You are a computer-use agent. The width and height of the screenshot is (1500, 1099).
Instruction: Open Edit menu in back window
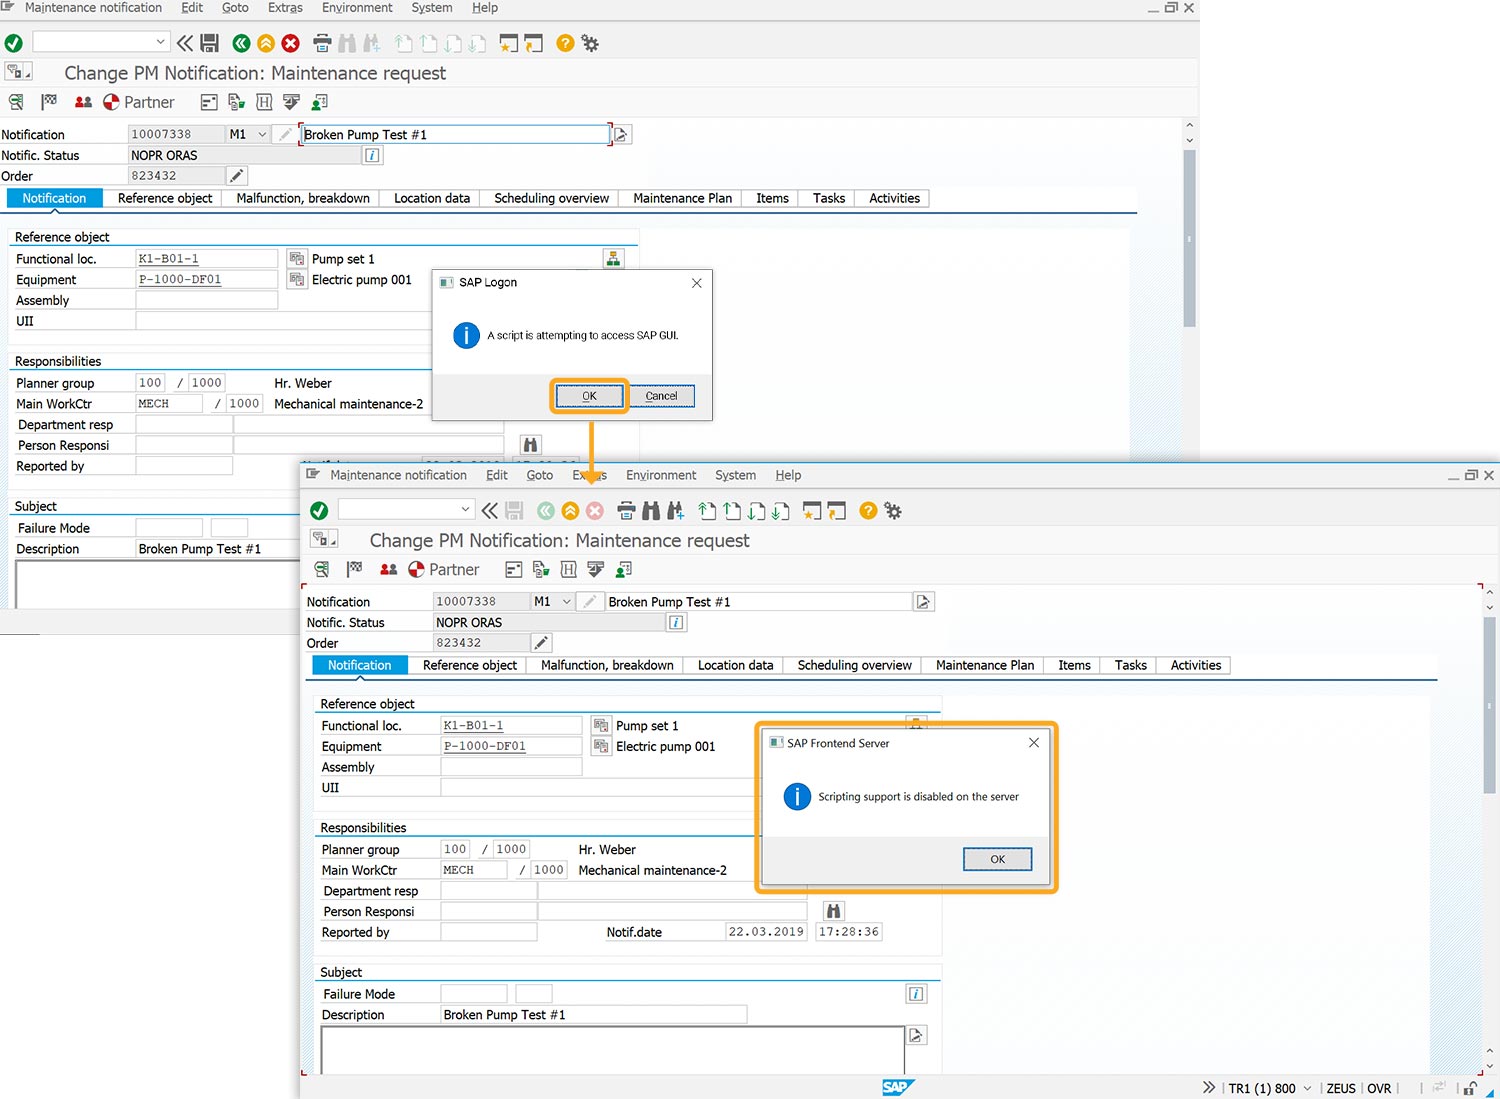point(192,7)
